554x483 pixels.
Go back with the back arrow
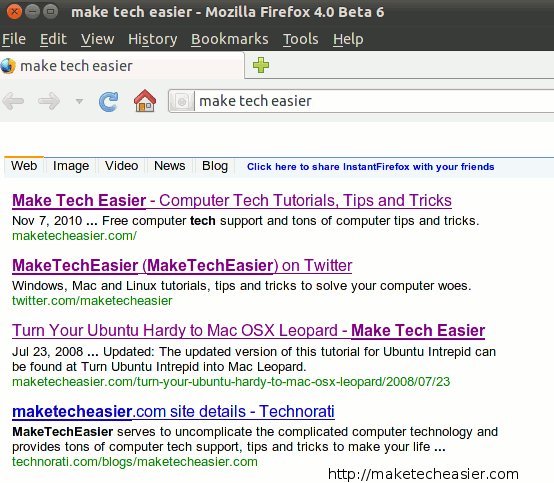pyautogui.click(x=13, y=101)
